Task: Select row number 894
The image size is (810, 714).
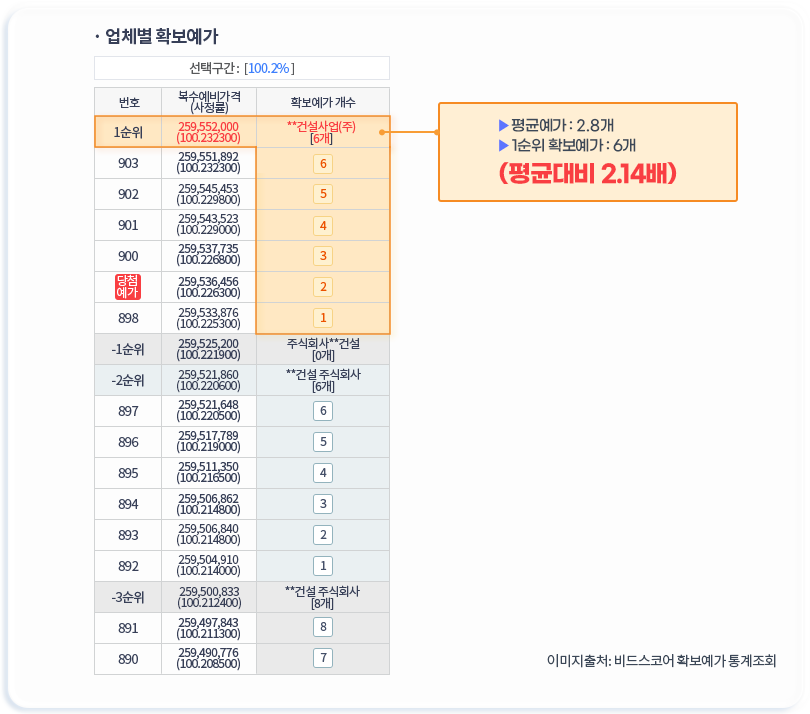Action: 128,504
